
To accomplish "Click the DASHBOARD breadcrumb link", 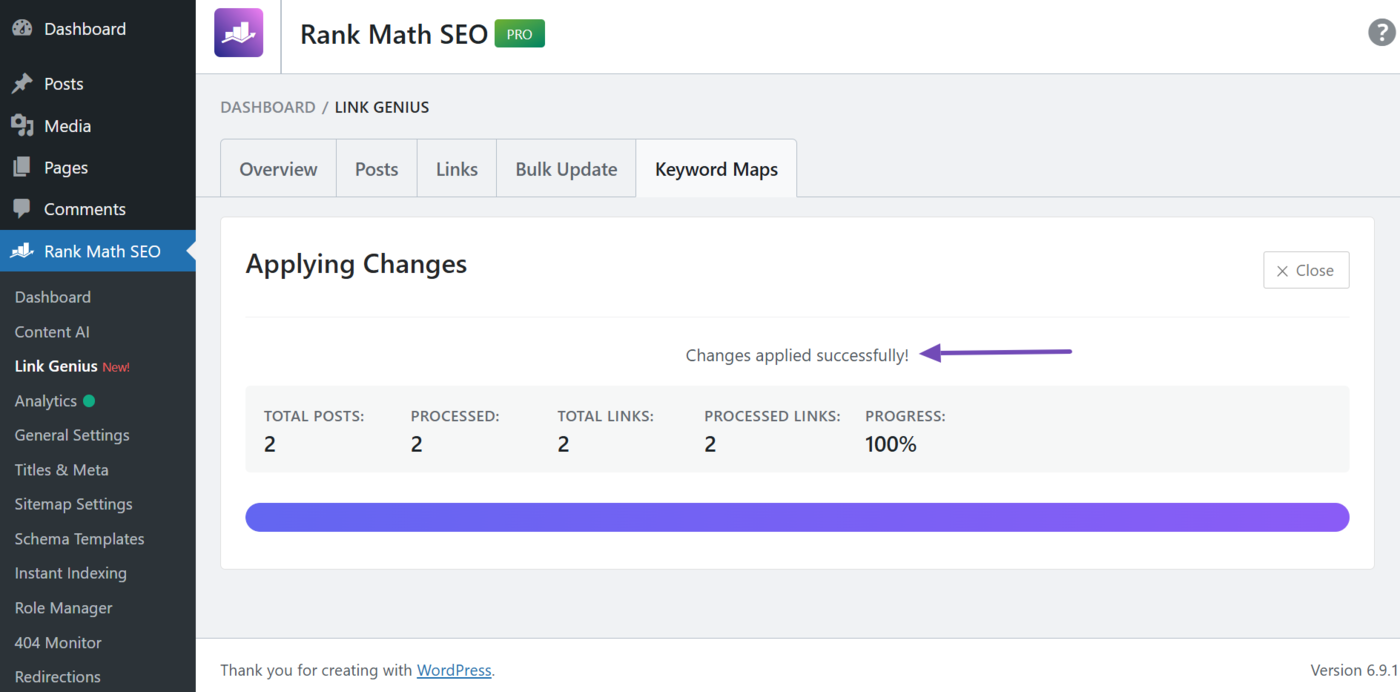I will [268, 107].
